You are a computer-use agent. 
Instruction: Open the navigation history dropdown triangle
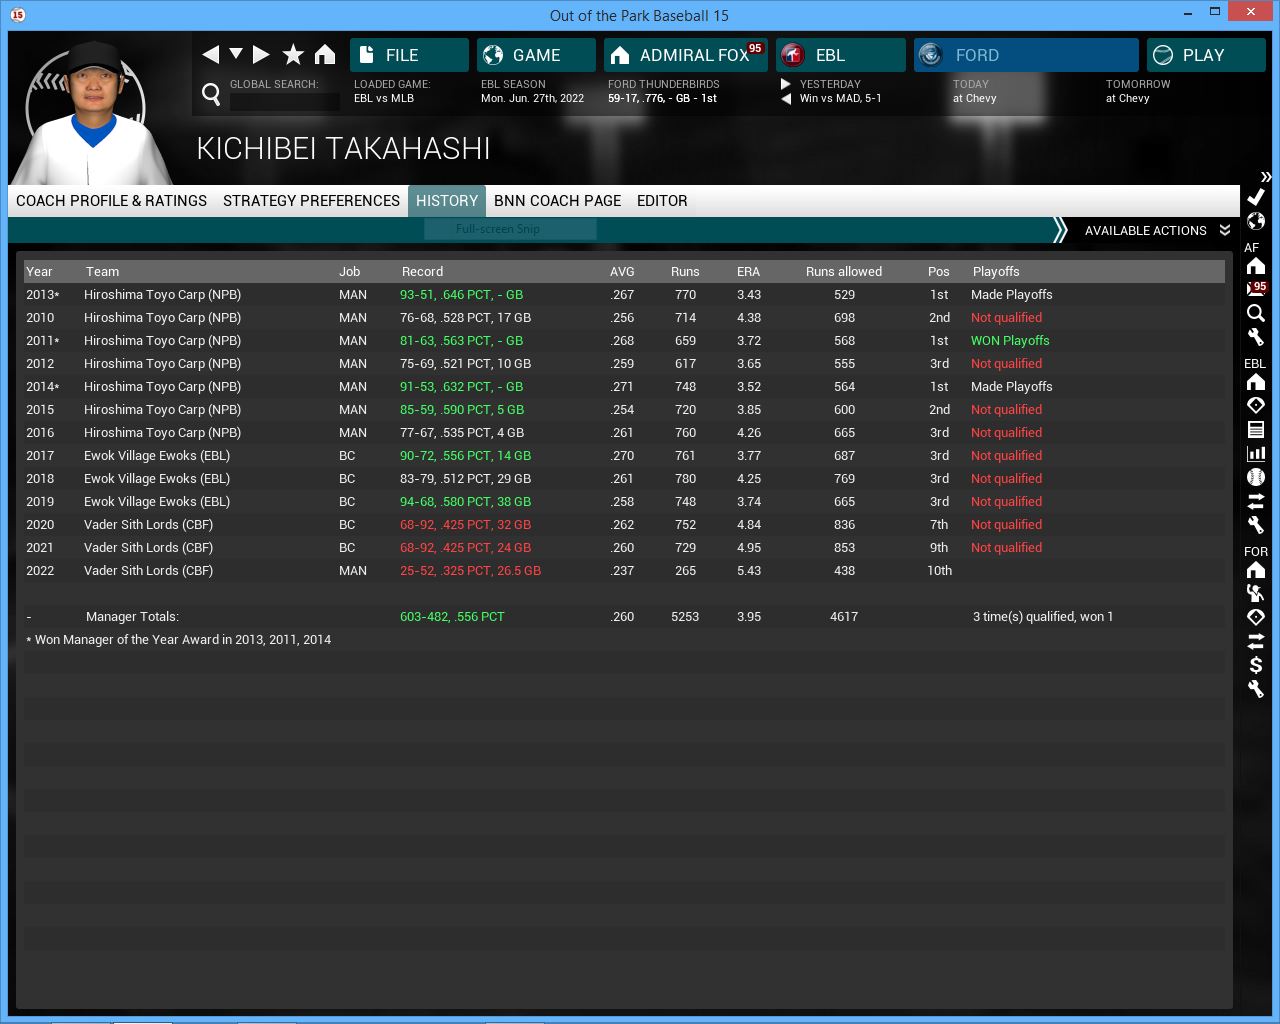pyautogui.click(x=236, y=54)
